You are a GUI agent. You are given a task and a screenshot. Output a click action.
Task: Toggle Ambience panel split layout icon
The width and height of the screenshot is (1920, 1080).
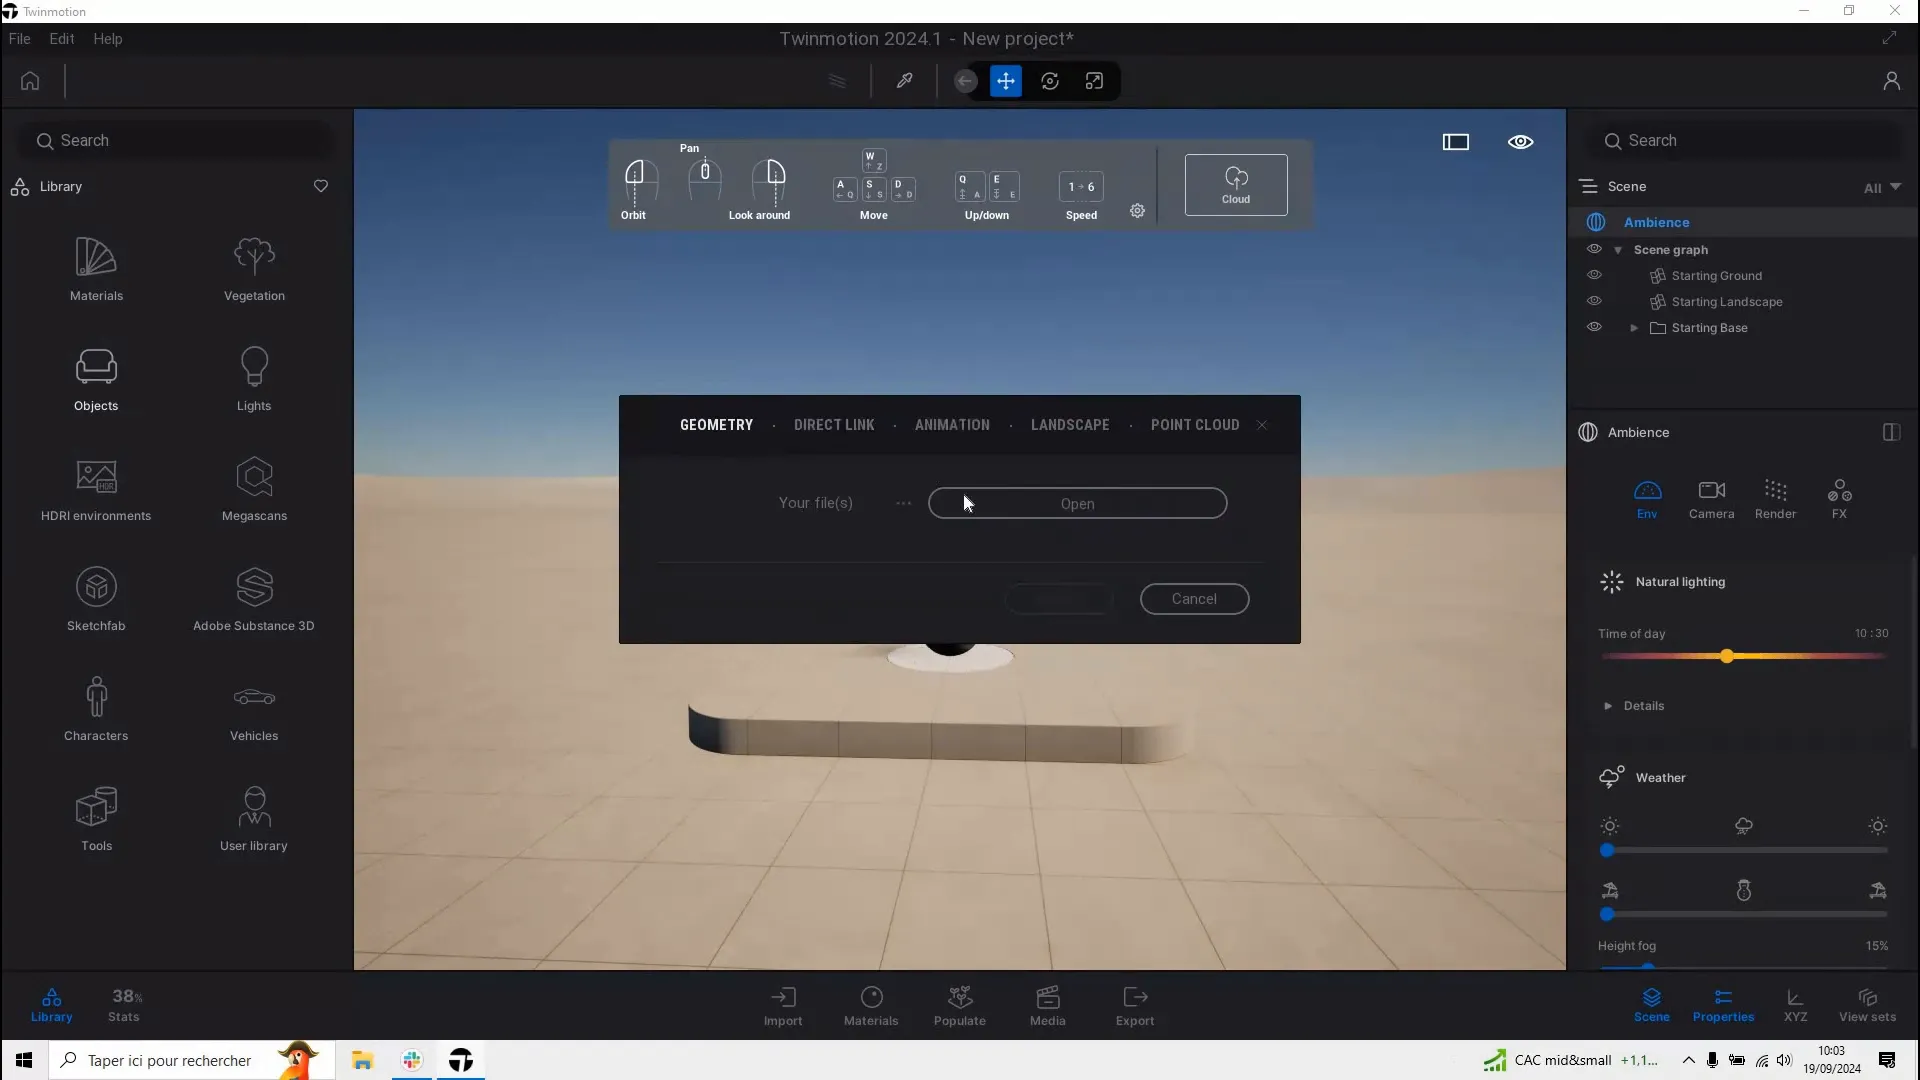click(x=1891, y=432)
